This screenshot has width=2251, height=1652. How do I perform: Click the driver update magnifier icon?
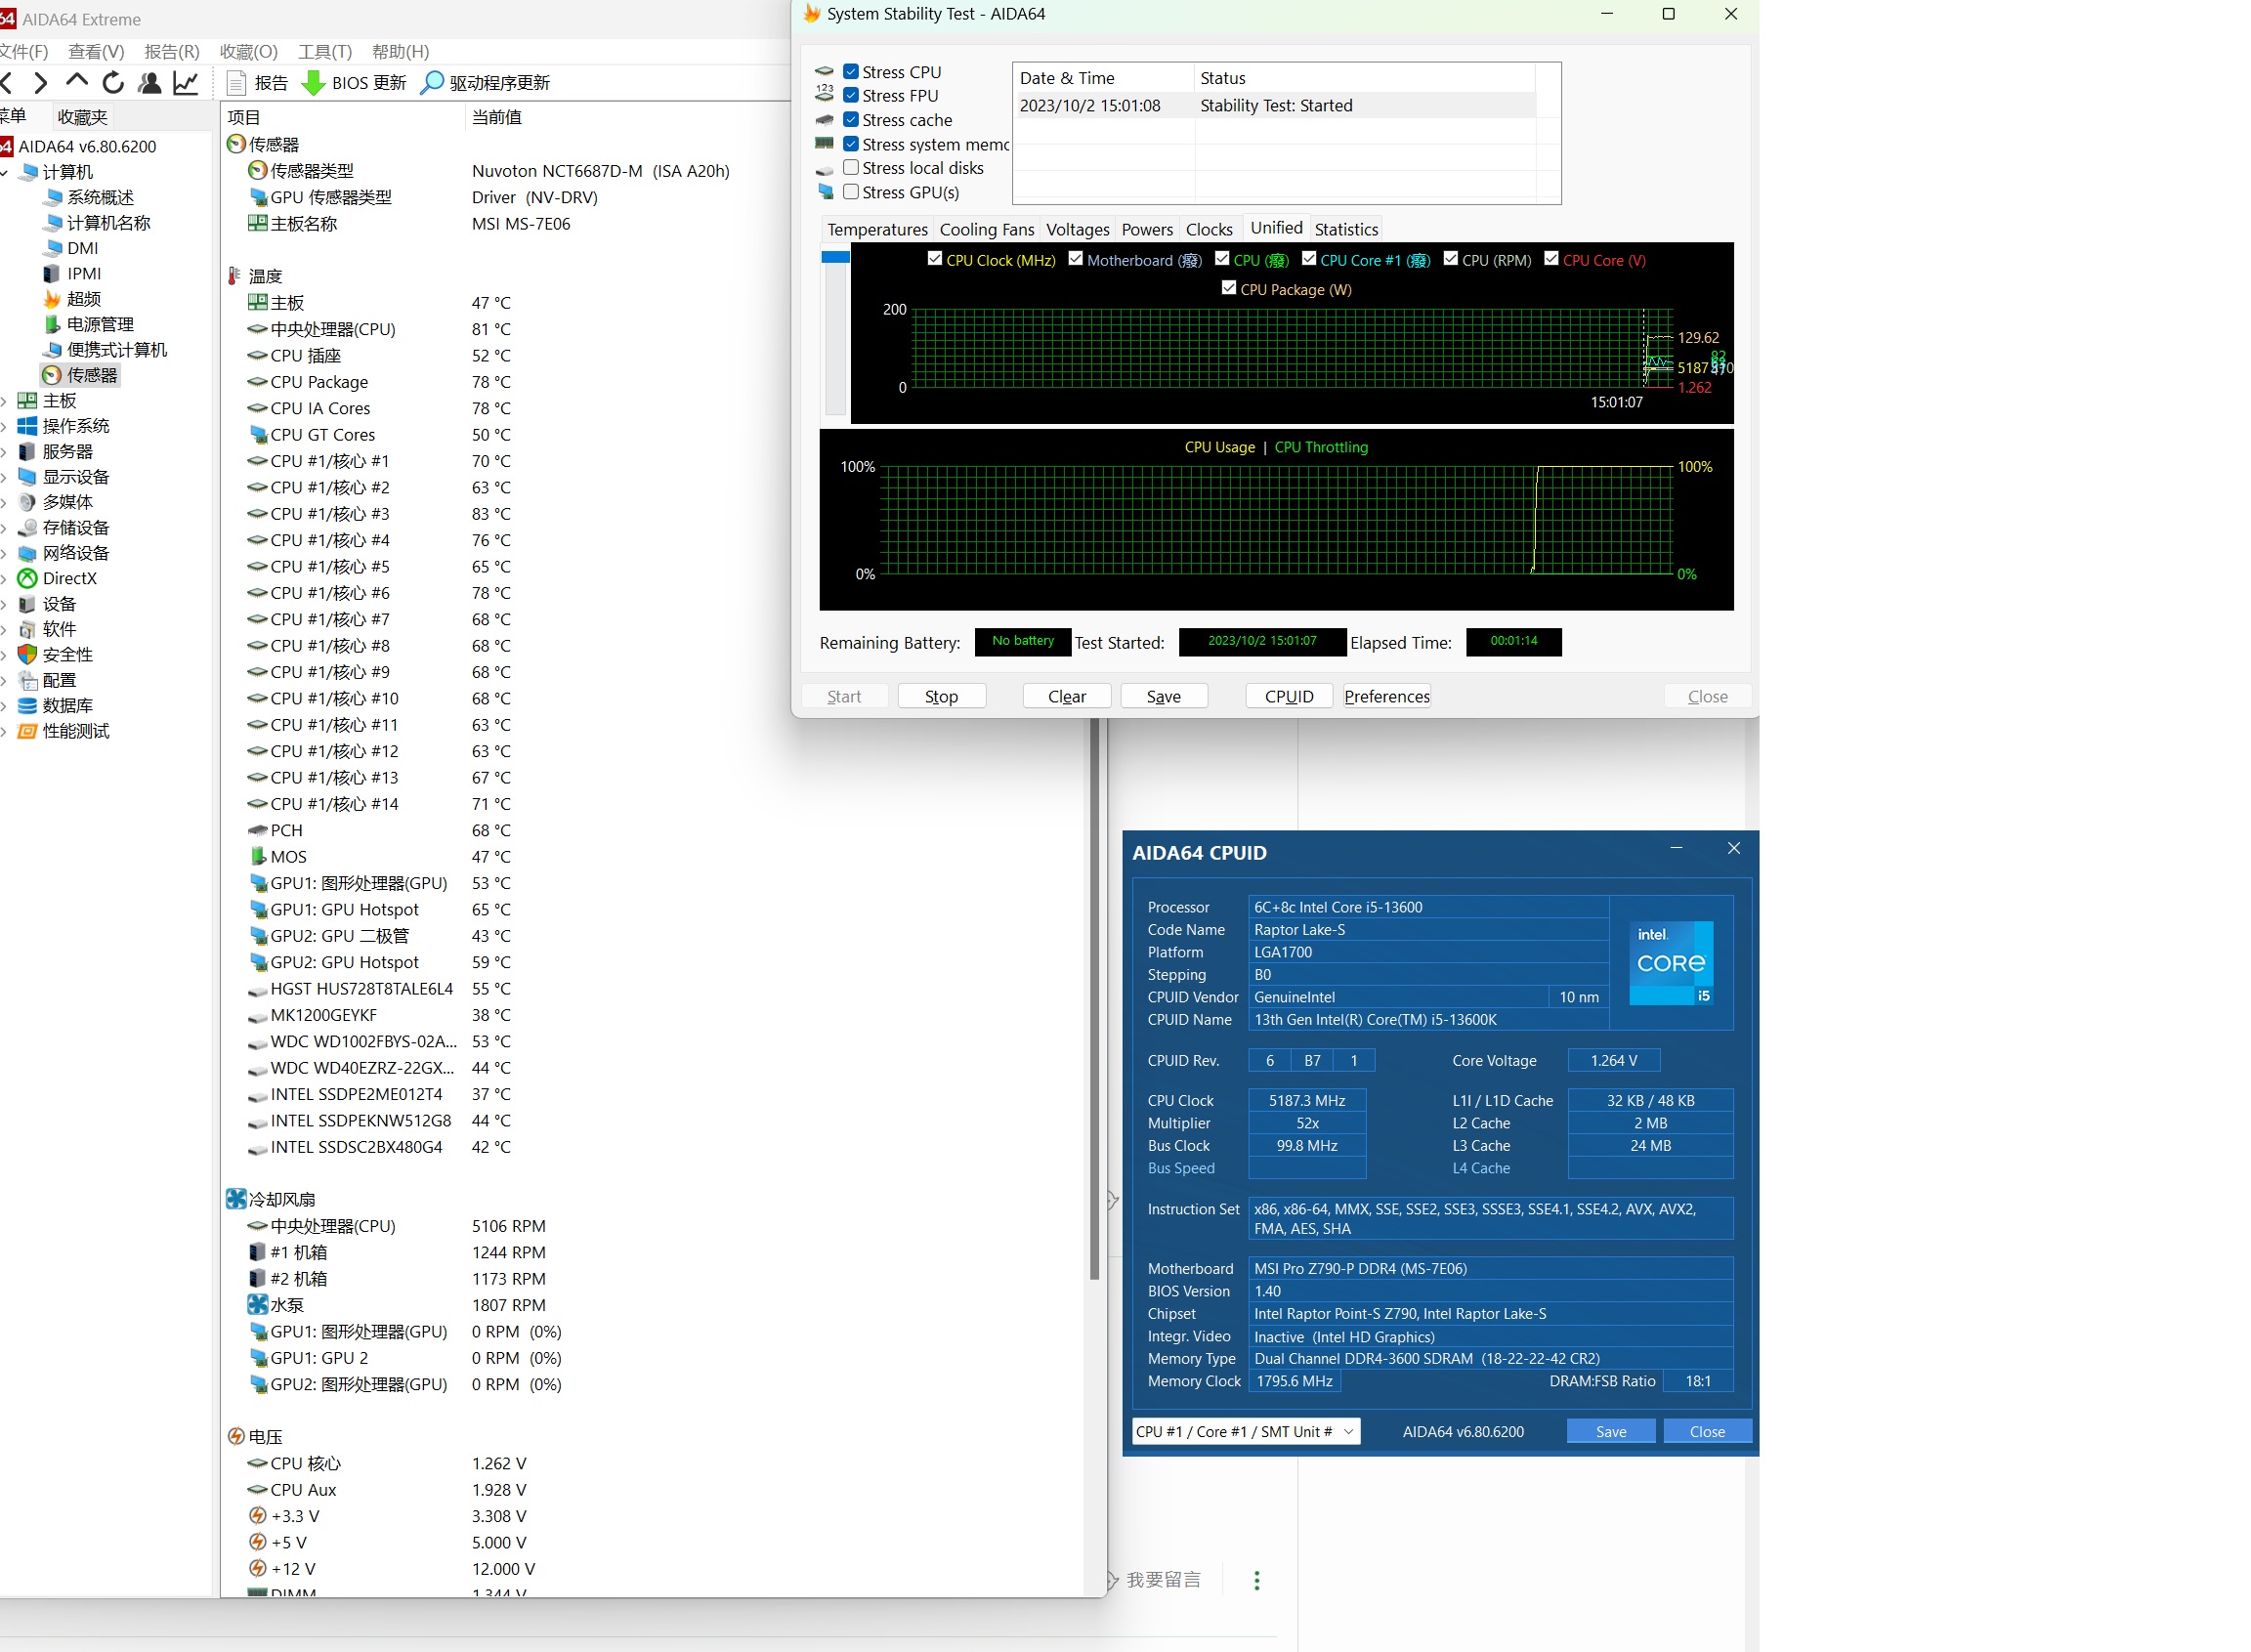[x=432, y=83]
